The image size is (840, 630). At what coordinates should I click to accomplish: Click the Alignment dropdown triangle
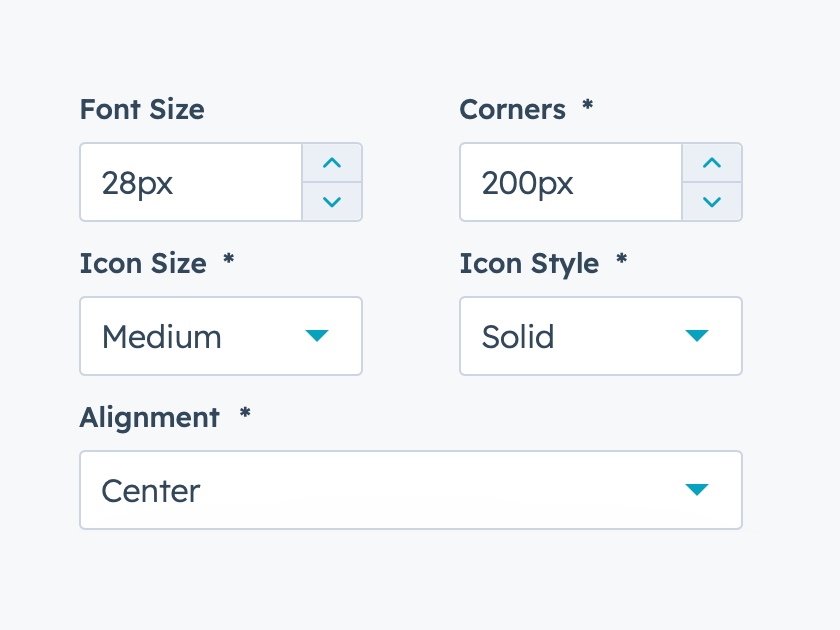coord(697,490)
